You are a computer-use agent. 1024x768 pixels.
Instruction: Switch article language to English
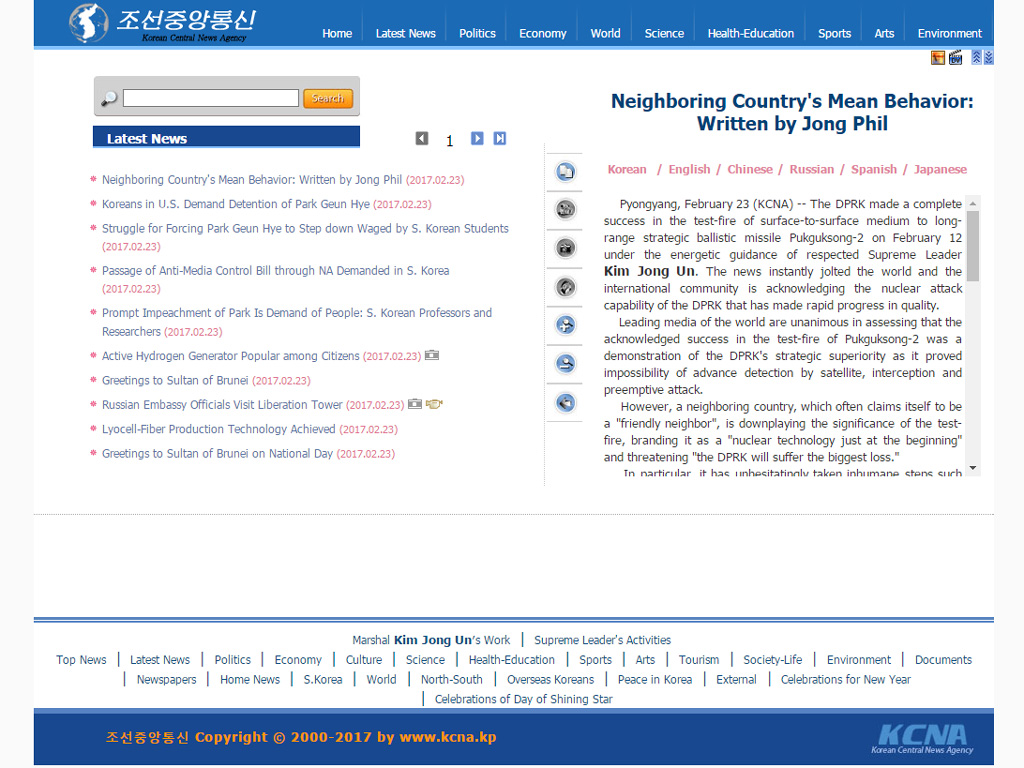point(690,169)
